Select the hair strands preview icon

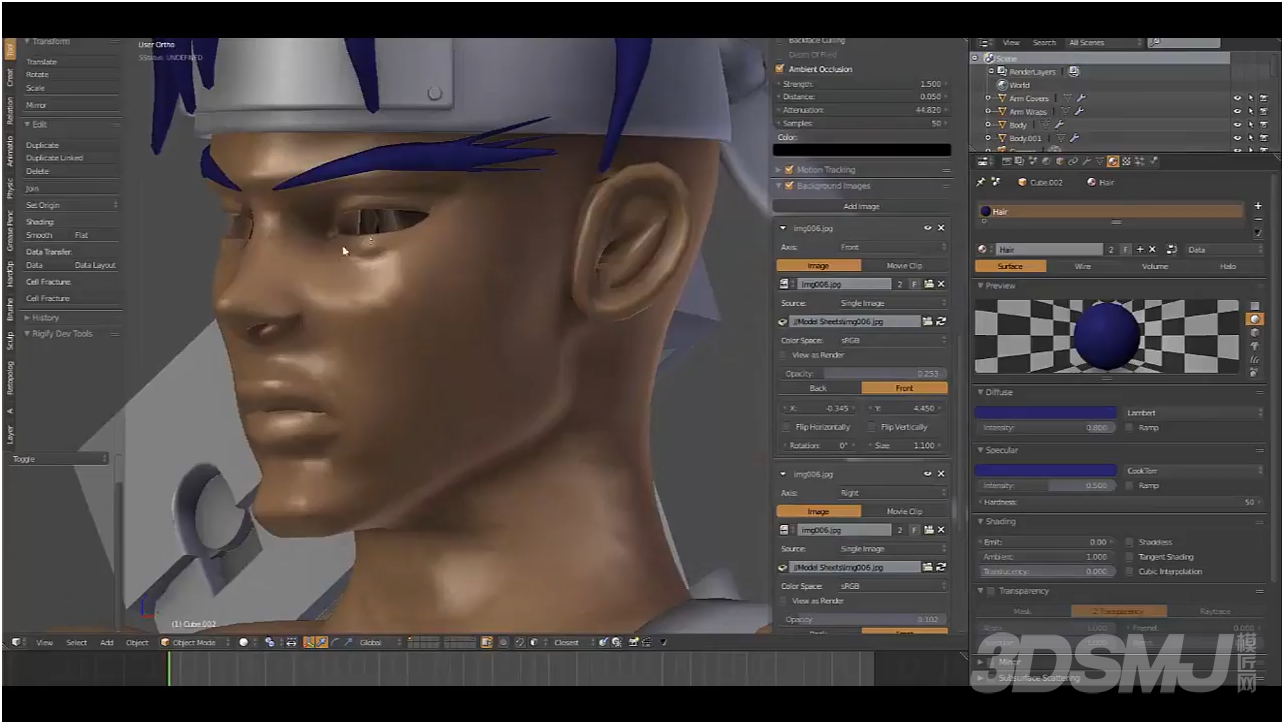pyautogui.click(x=1255, y=359)
